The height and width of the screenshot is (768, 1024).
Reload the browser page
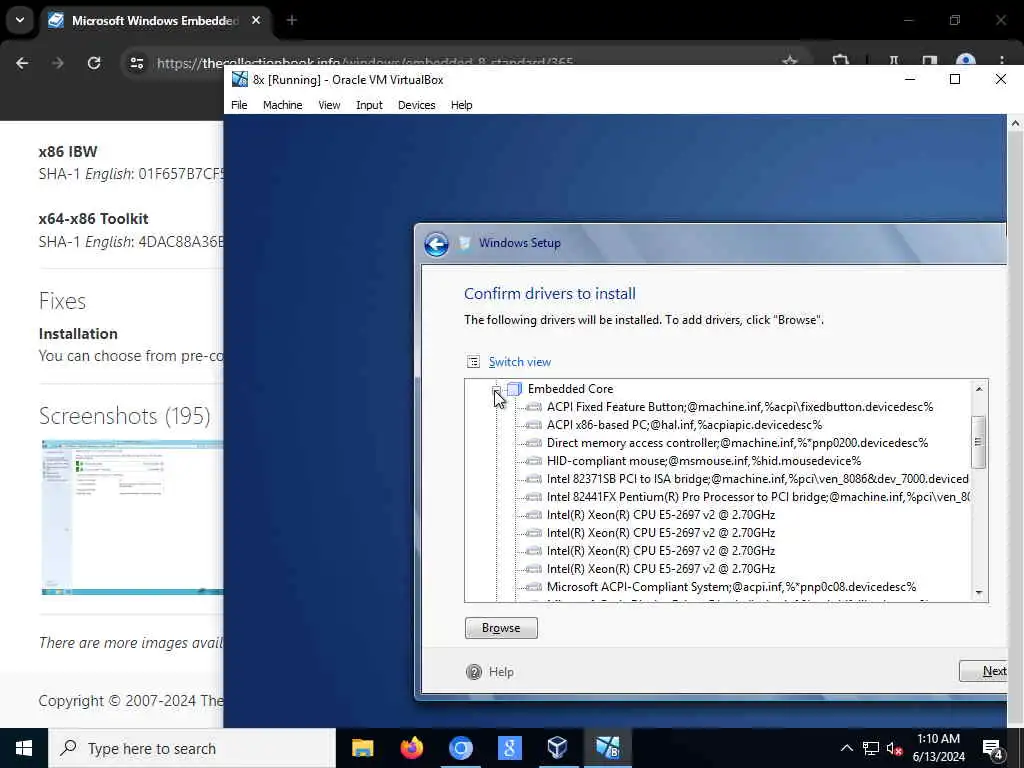(x=94, y=63)
